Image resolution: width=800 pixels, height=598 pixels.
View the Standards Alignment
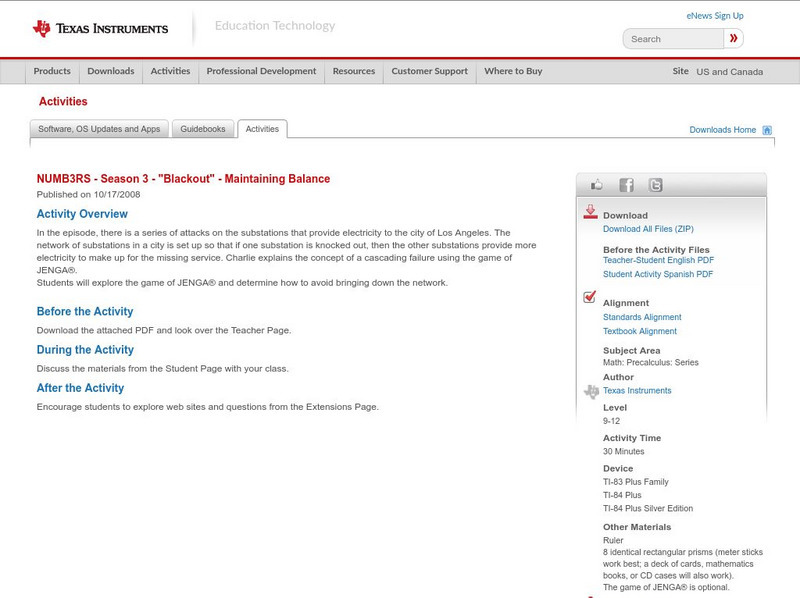coord(641,316)
